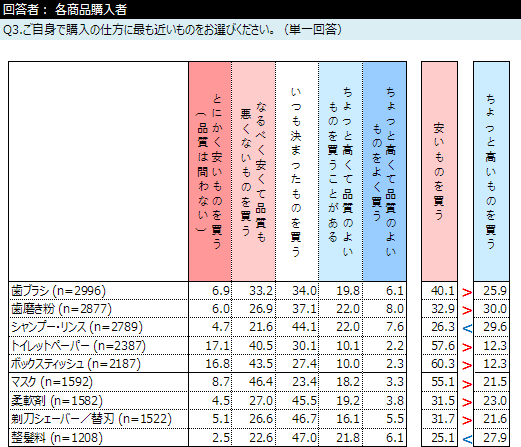Click the 17.1 value in トイレットペーパー row
Image resolution: width=521 pixels, height=447 pixels.
pos(217,346)
